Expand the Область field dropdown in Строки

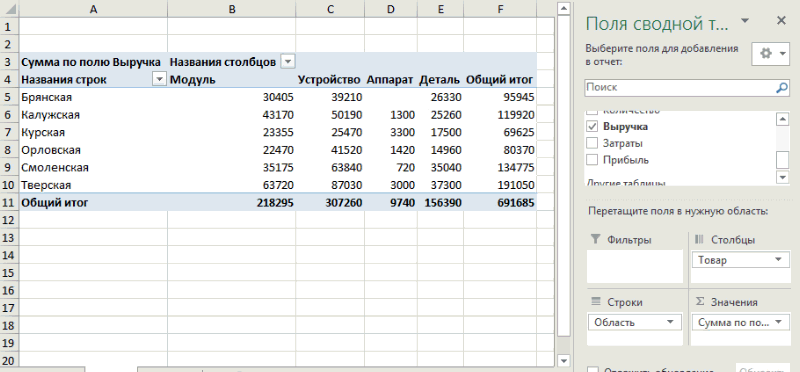click(x=669, y=322)
